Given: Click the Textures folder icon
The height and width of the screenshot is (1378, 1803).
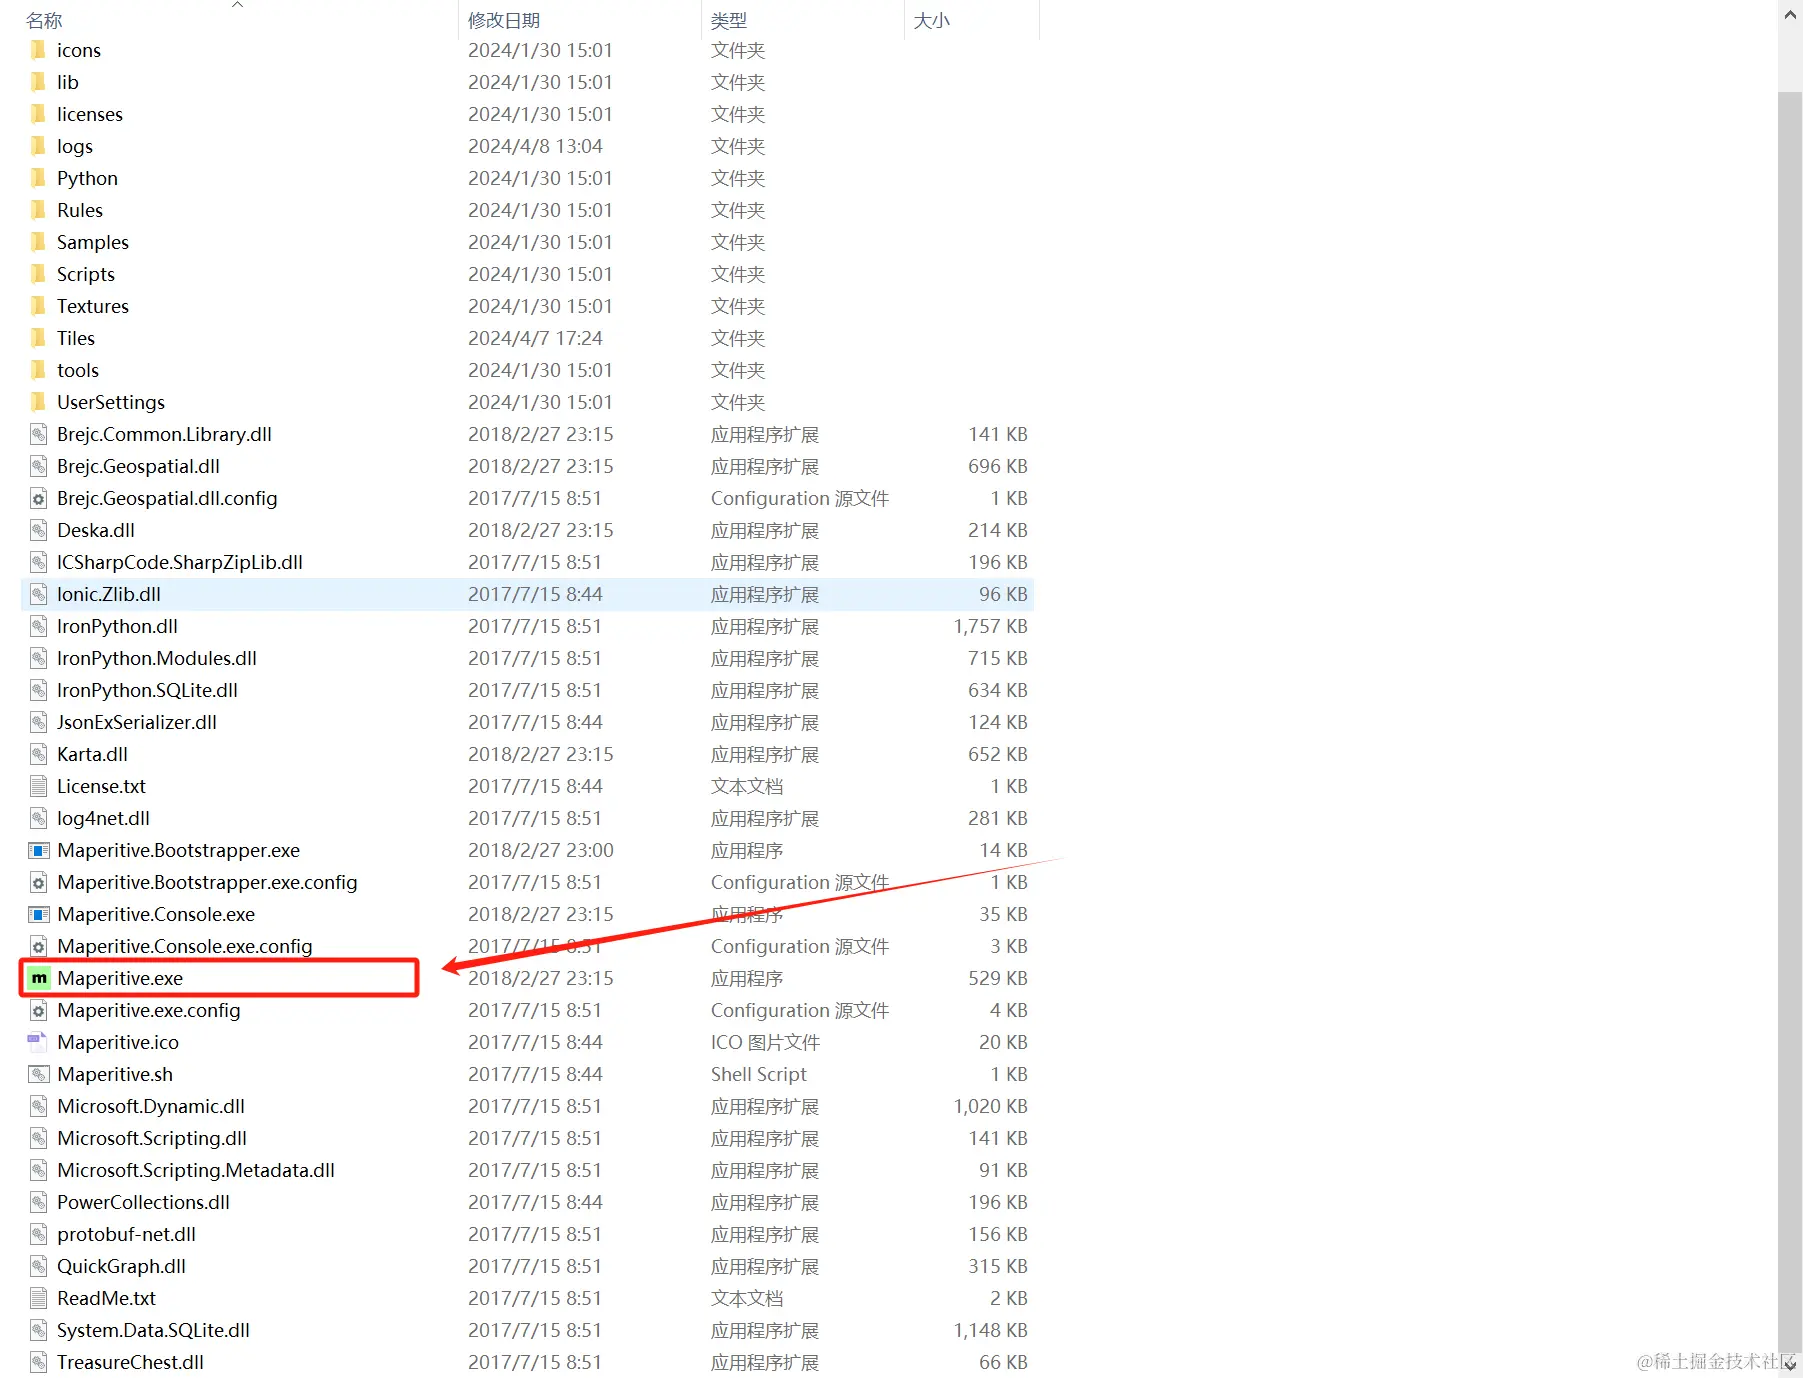Looking at the screenshot, I should click(x=38, y=306).
